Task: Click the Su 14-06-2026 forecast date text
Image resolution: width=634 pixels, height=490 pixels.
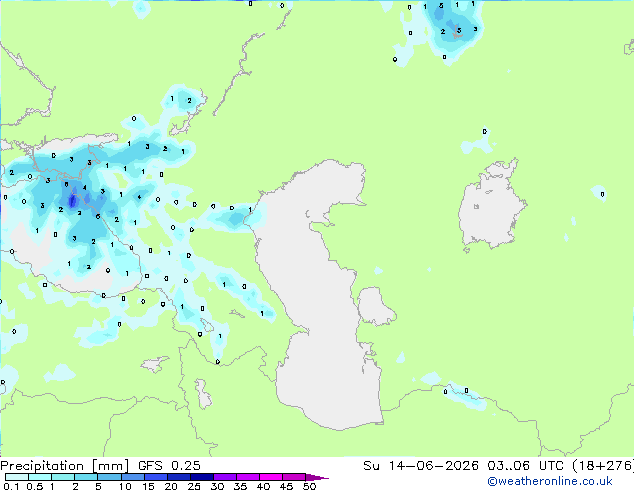Action: click(x=421, y=466)
